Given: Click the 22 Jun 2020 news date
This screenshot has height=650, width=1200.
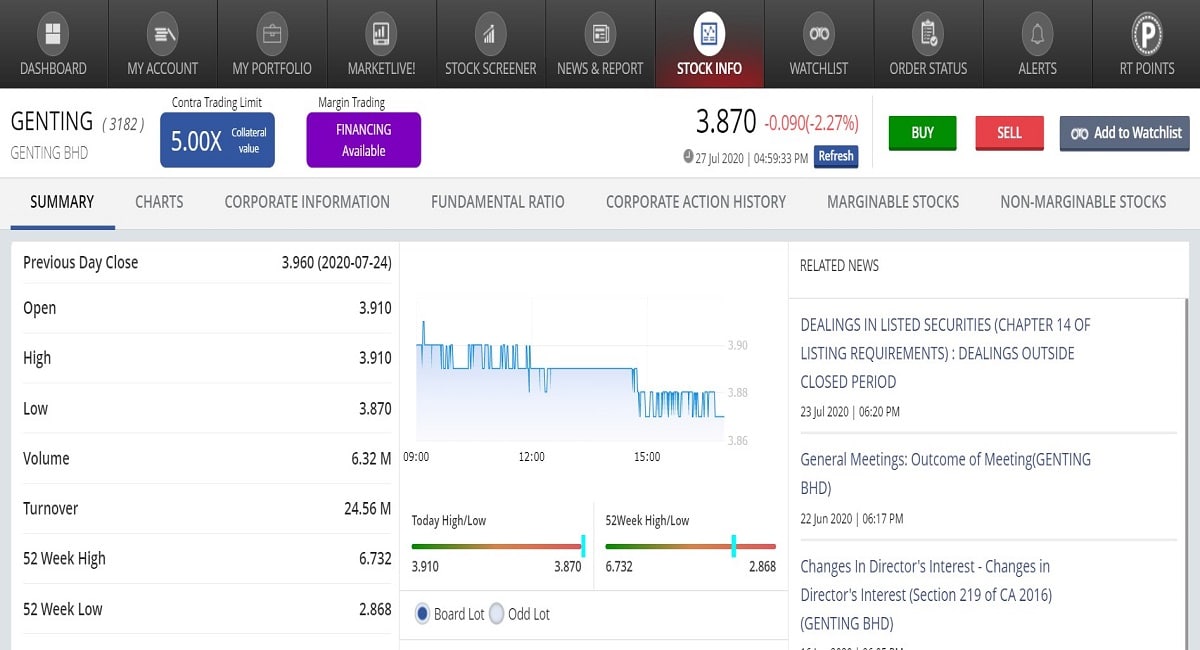Looking at the screenshot, I should [852, 518].
